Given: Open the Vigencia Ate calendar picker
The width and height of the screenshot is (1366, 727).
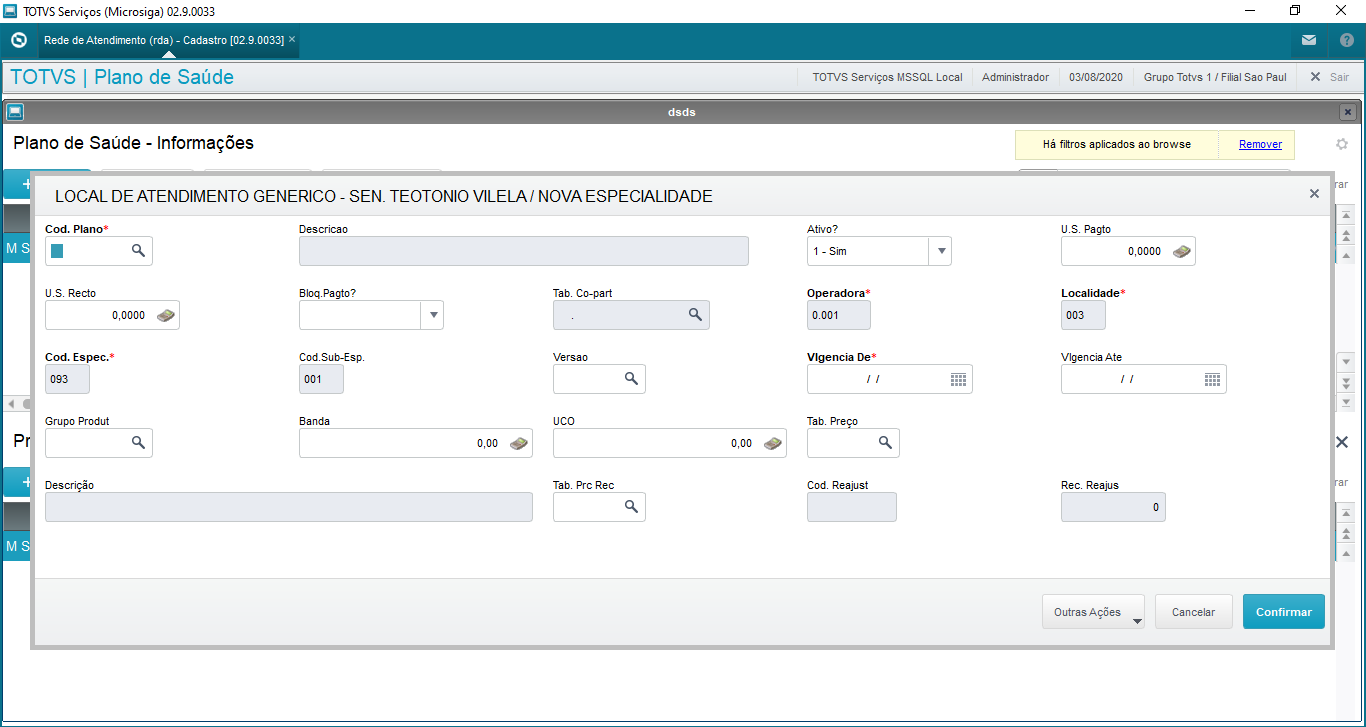Looking at the screenshot, I should [x=1212, y=379].
